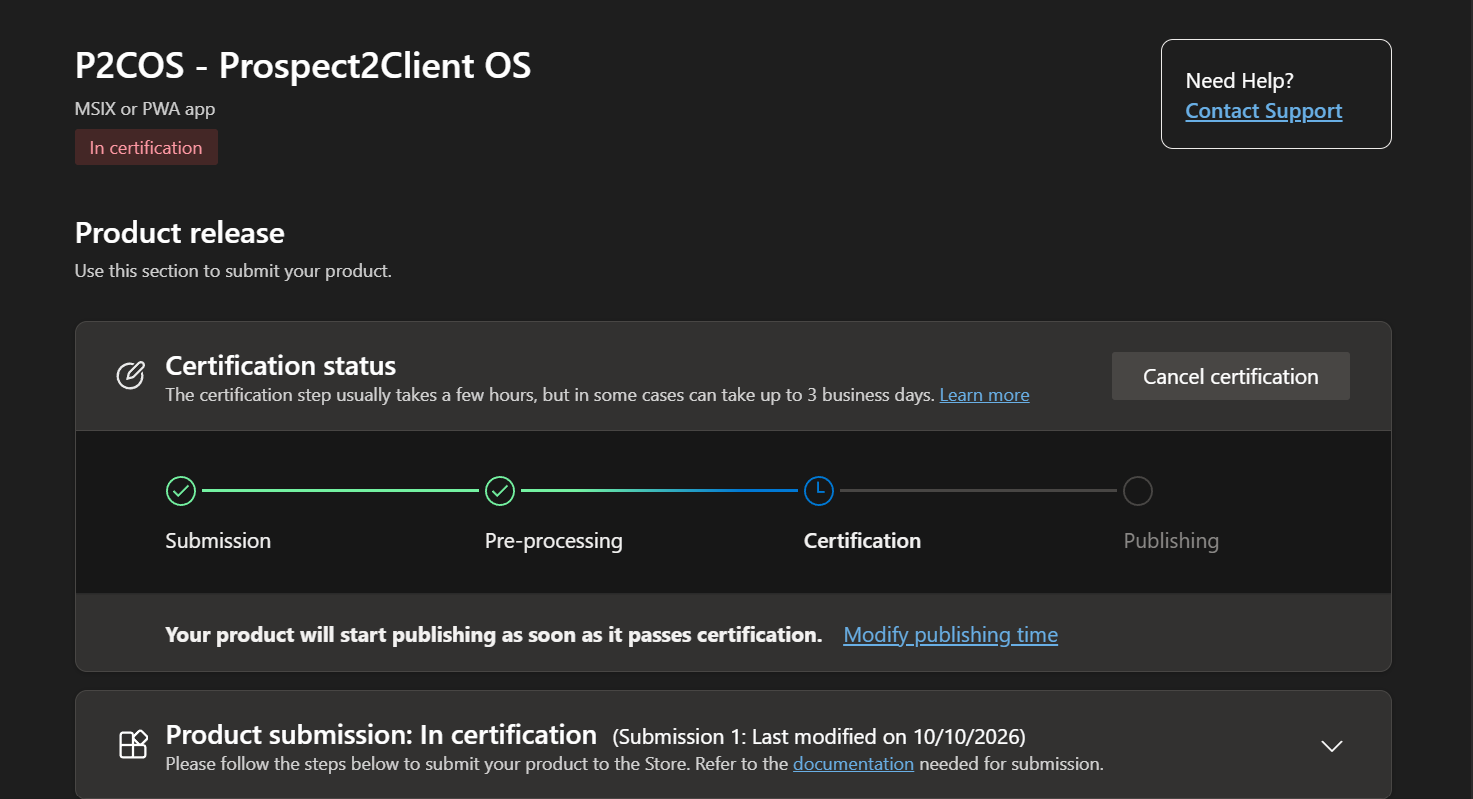Screen dimensions: 1473x799
Task: Click the MSIX or PWA app text
Action: tap(145, 109)
